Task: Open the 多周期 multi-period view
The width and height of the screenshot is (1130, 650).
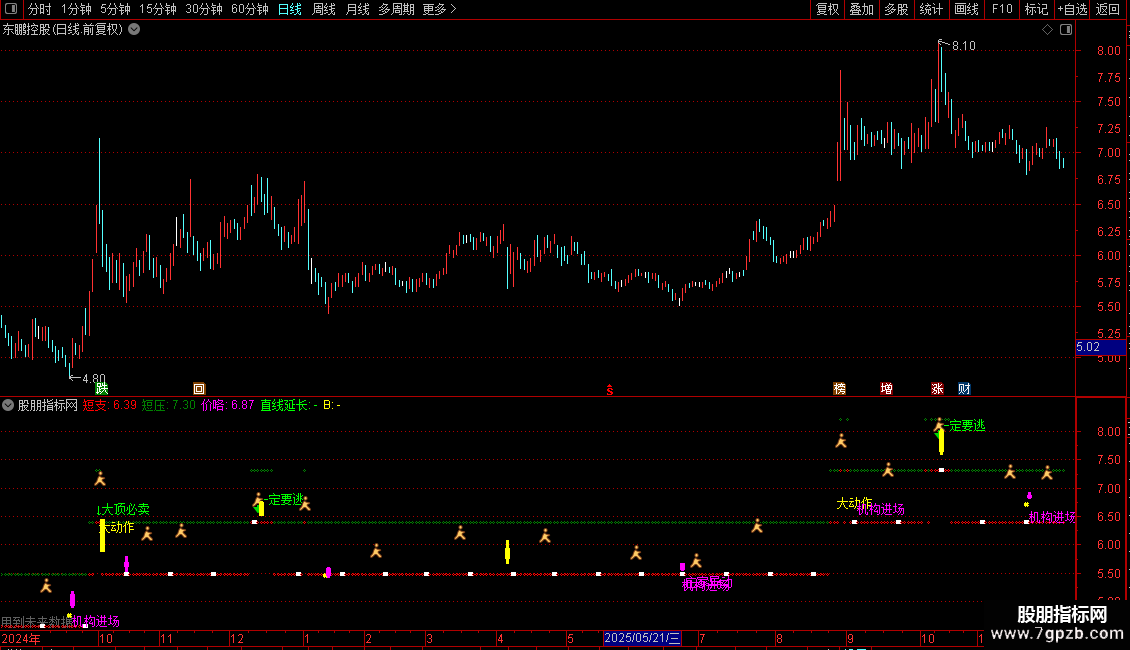Action: (x=396, y=9)
